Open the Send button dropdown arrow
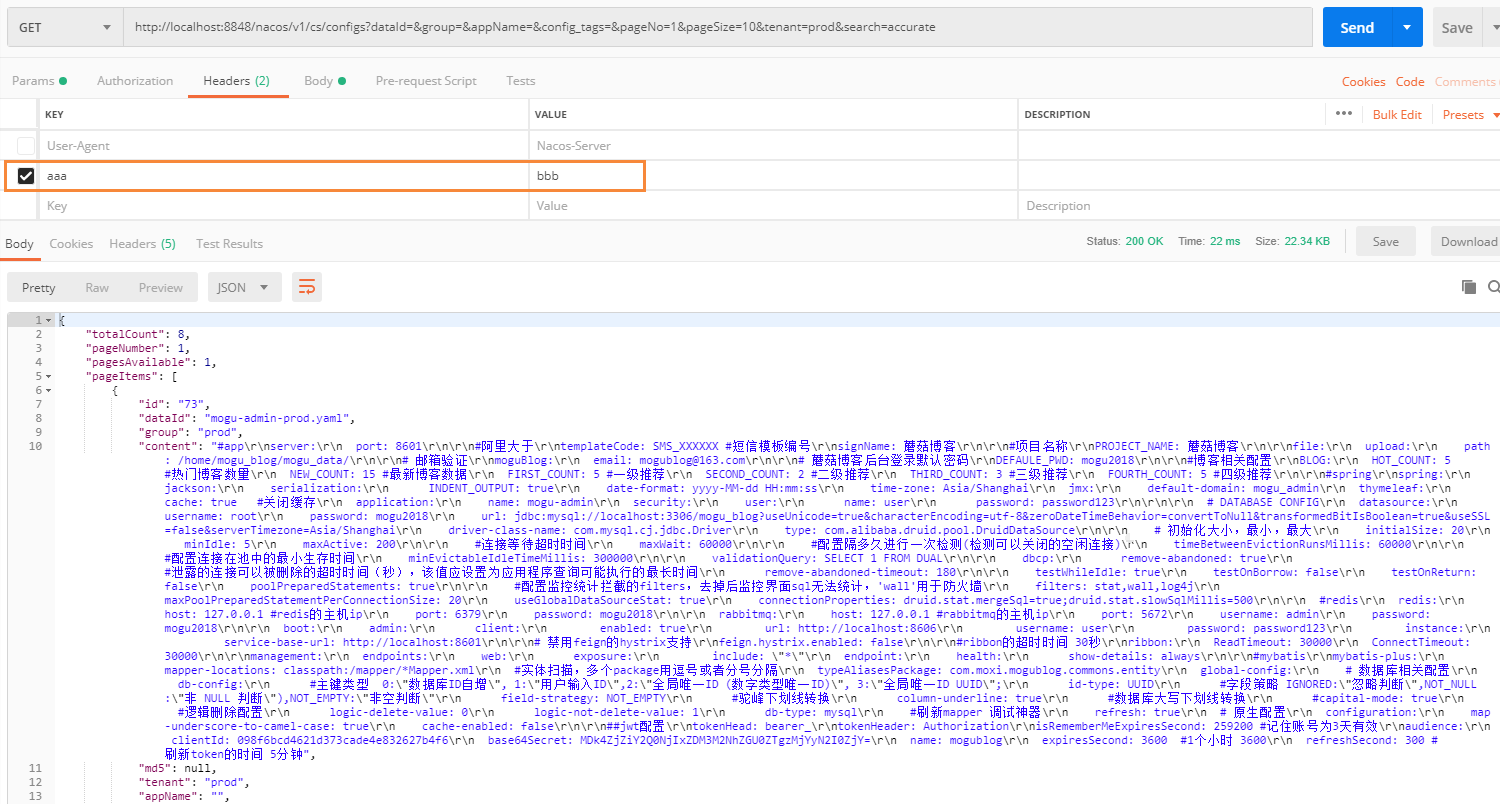Screen dimensions: 1500x804 click(1407, 28)
